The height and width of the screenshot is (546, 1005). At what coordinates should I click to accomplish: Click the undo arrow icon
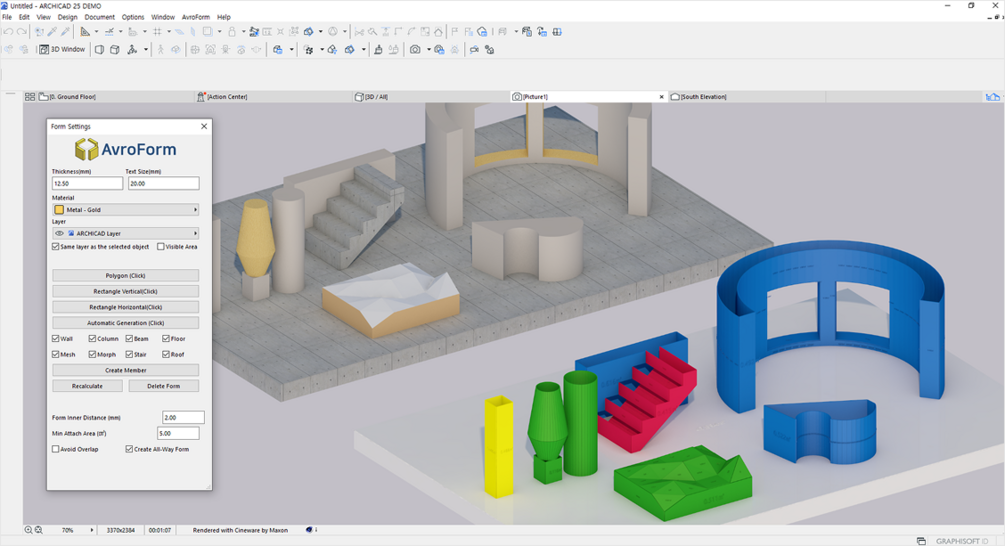pos(8,31)
